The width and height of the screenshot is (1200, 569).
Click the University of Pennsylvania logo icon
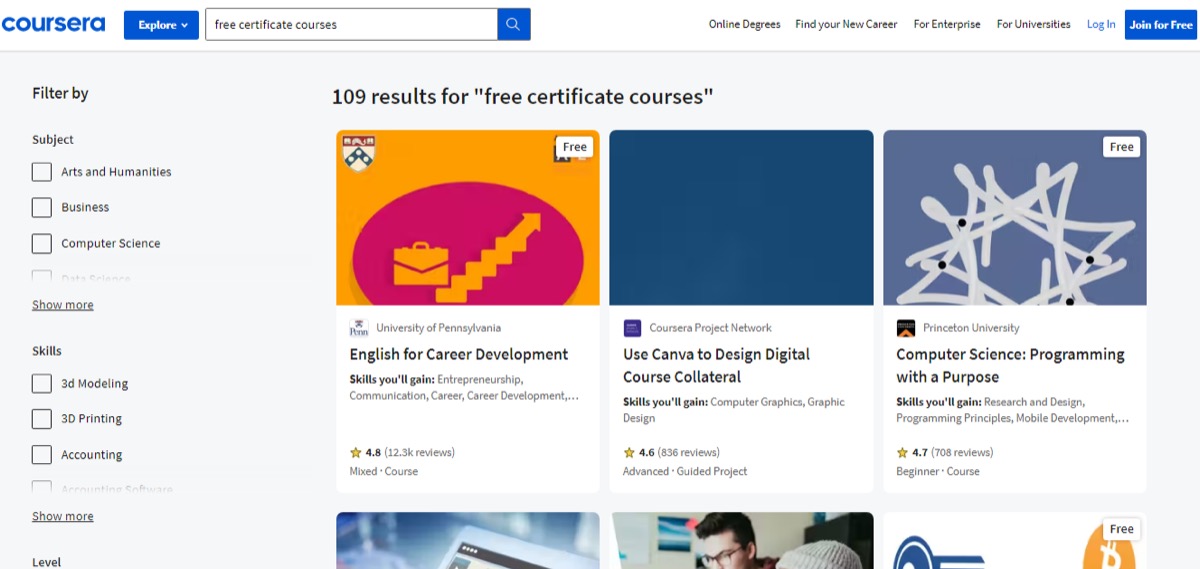click(359, 328)
